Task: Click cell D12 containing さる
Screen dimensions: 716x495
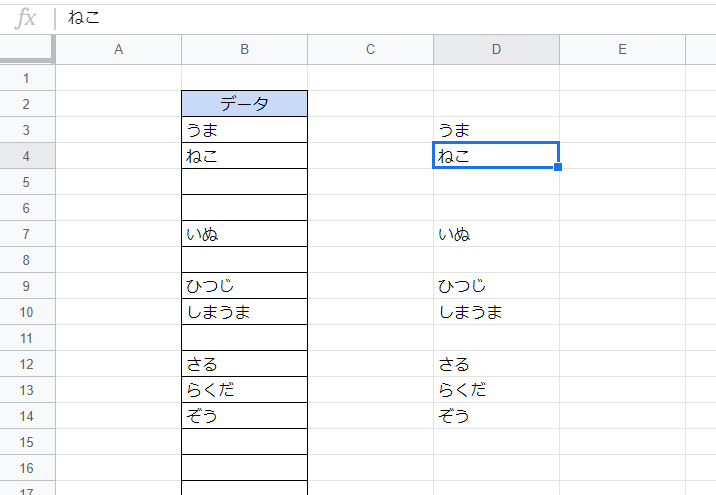Action: tap(496, 364)
